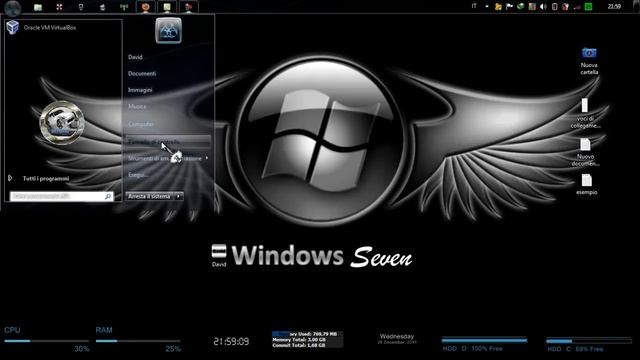Click the HDD C: free space bar
Viewport: 640px width, 360px height.
point(589,340)
